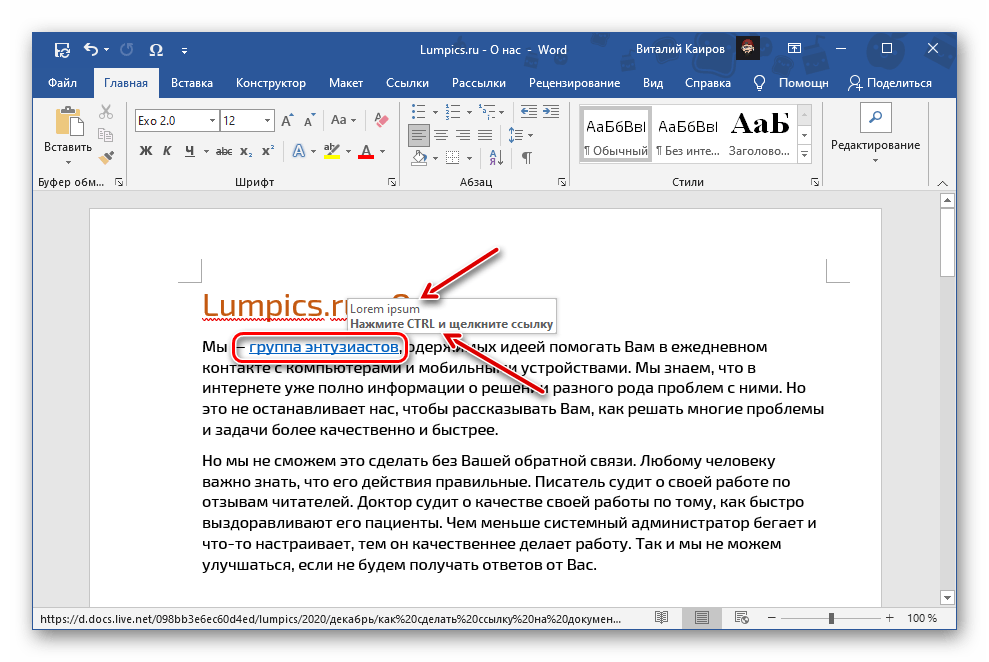Screen dimensions: 989x662
Task: Open the Вставка ribbon tab
Action: (x=191, y=83)
